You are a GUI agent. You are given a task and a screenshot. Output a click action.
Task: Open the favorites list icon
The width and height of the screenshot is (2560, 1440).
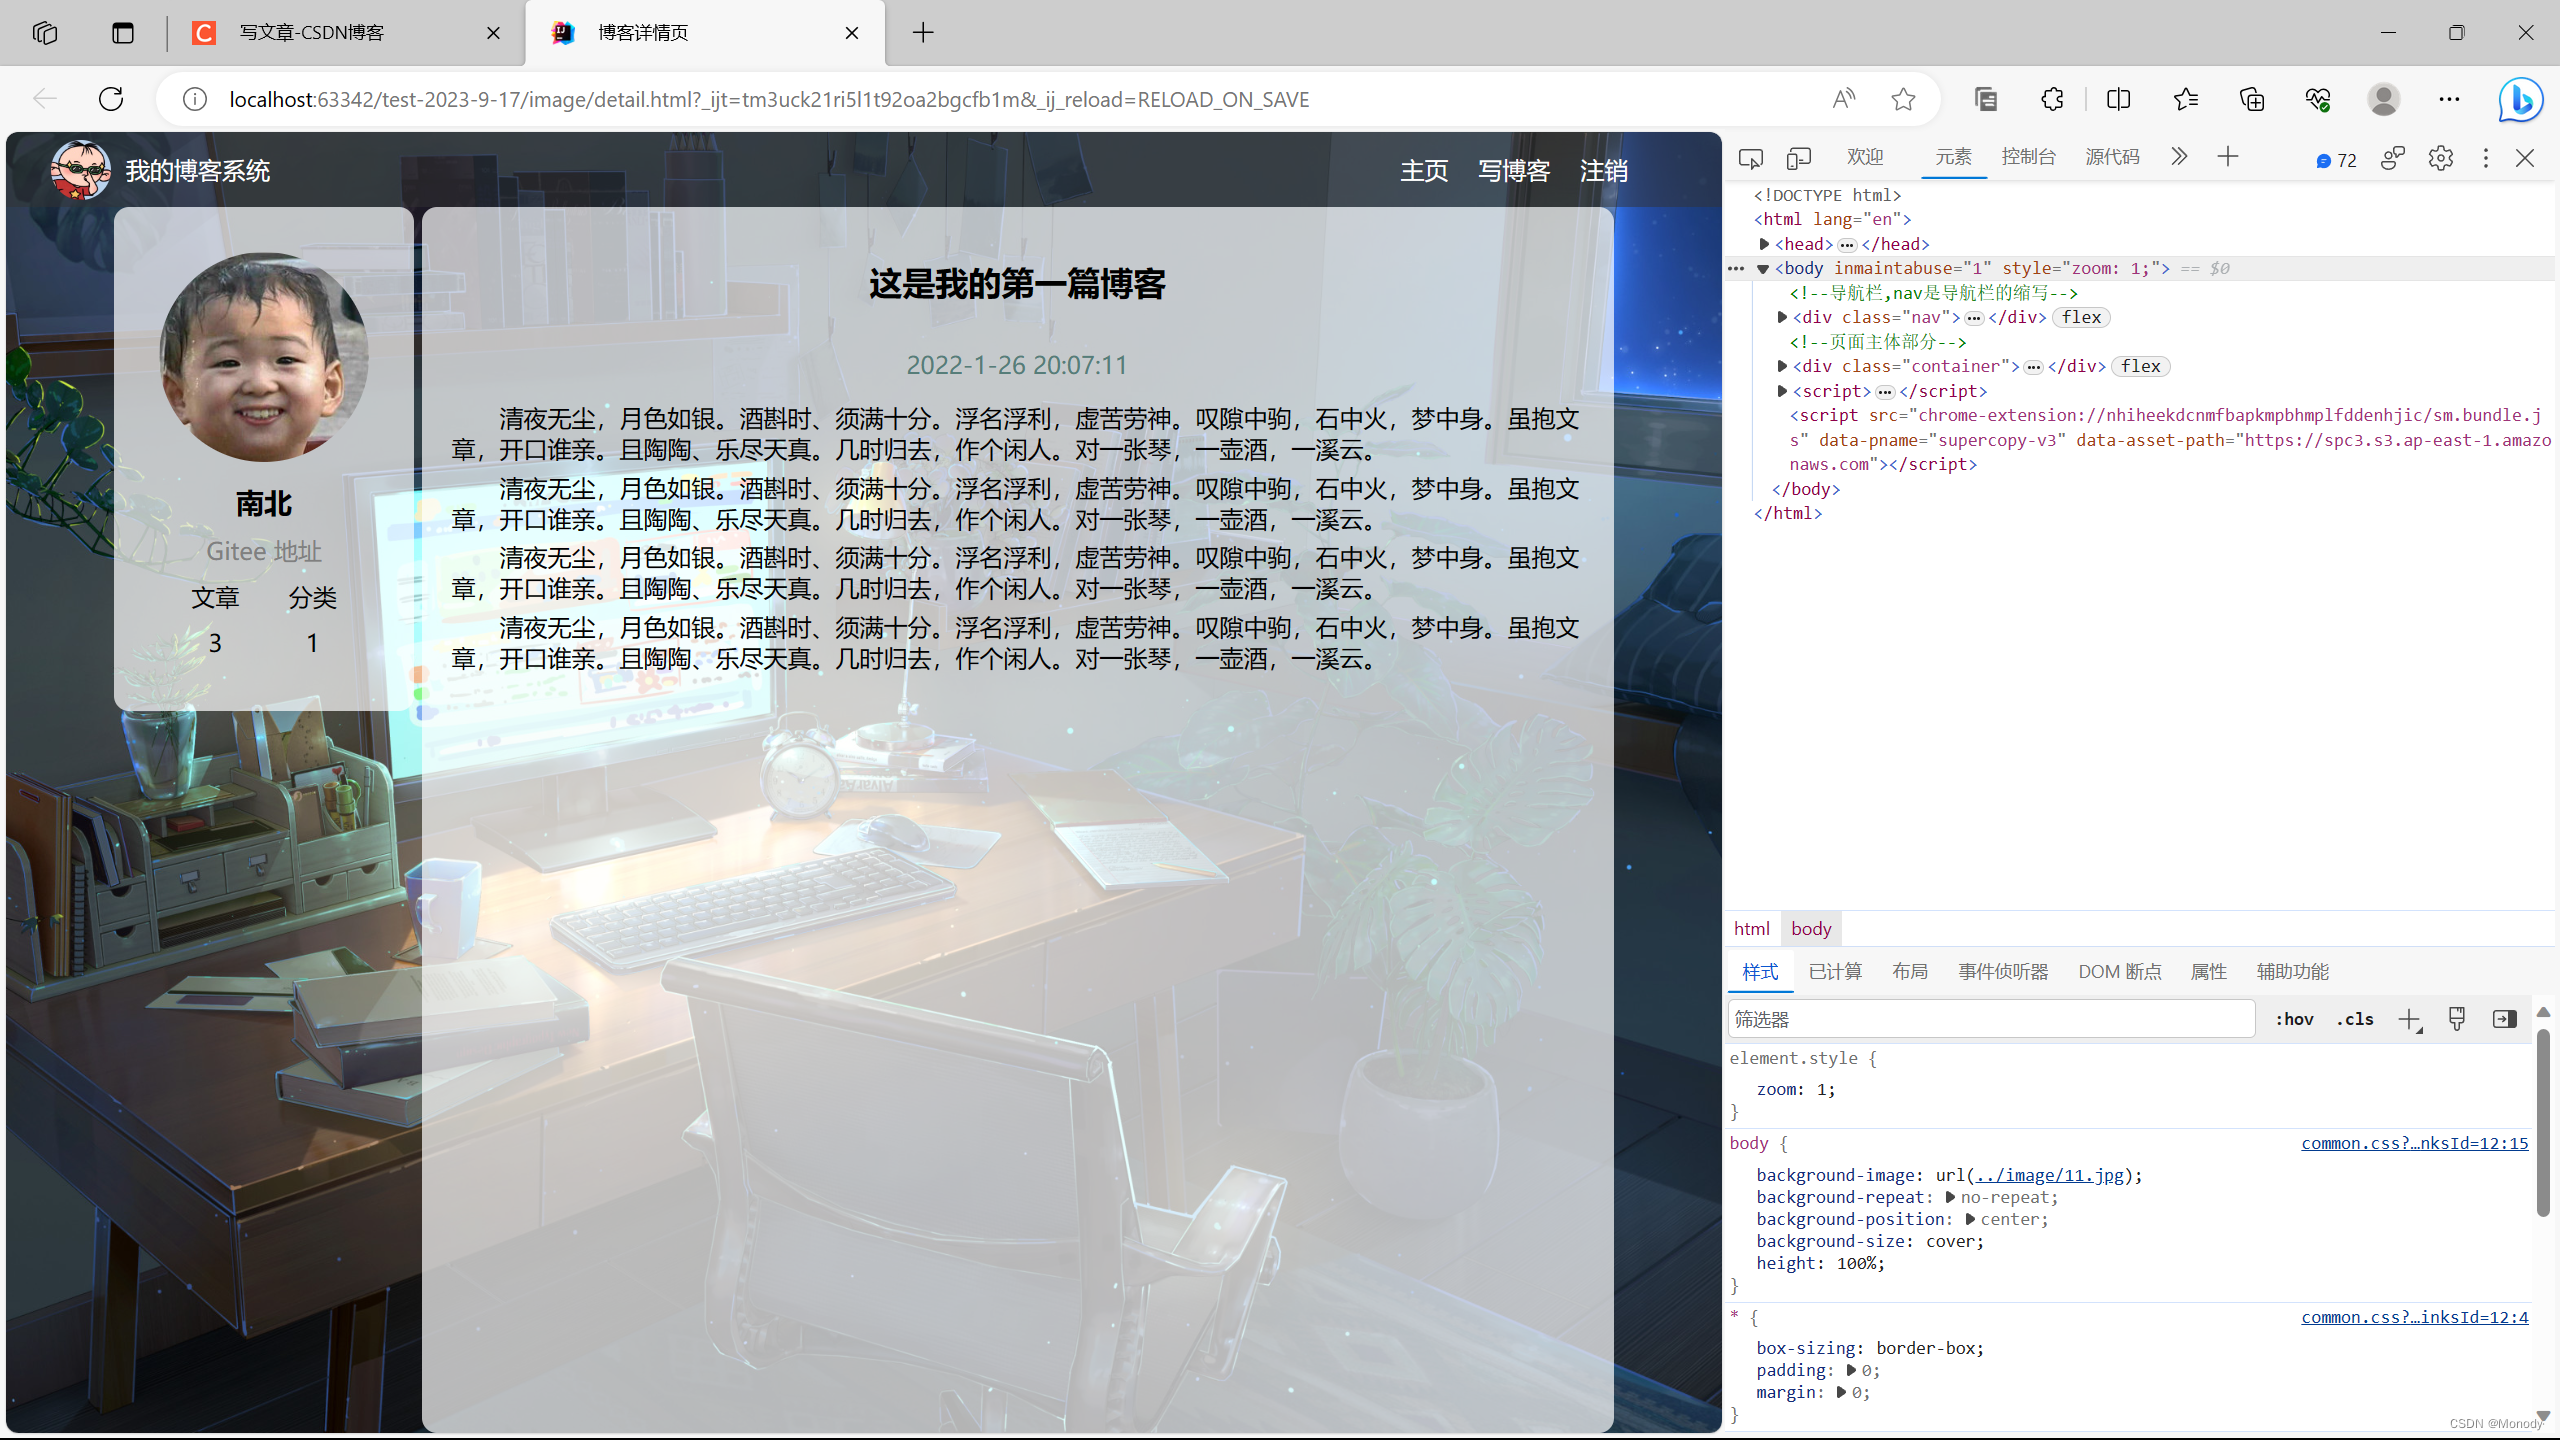click(x=2186, y=99)
